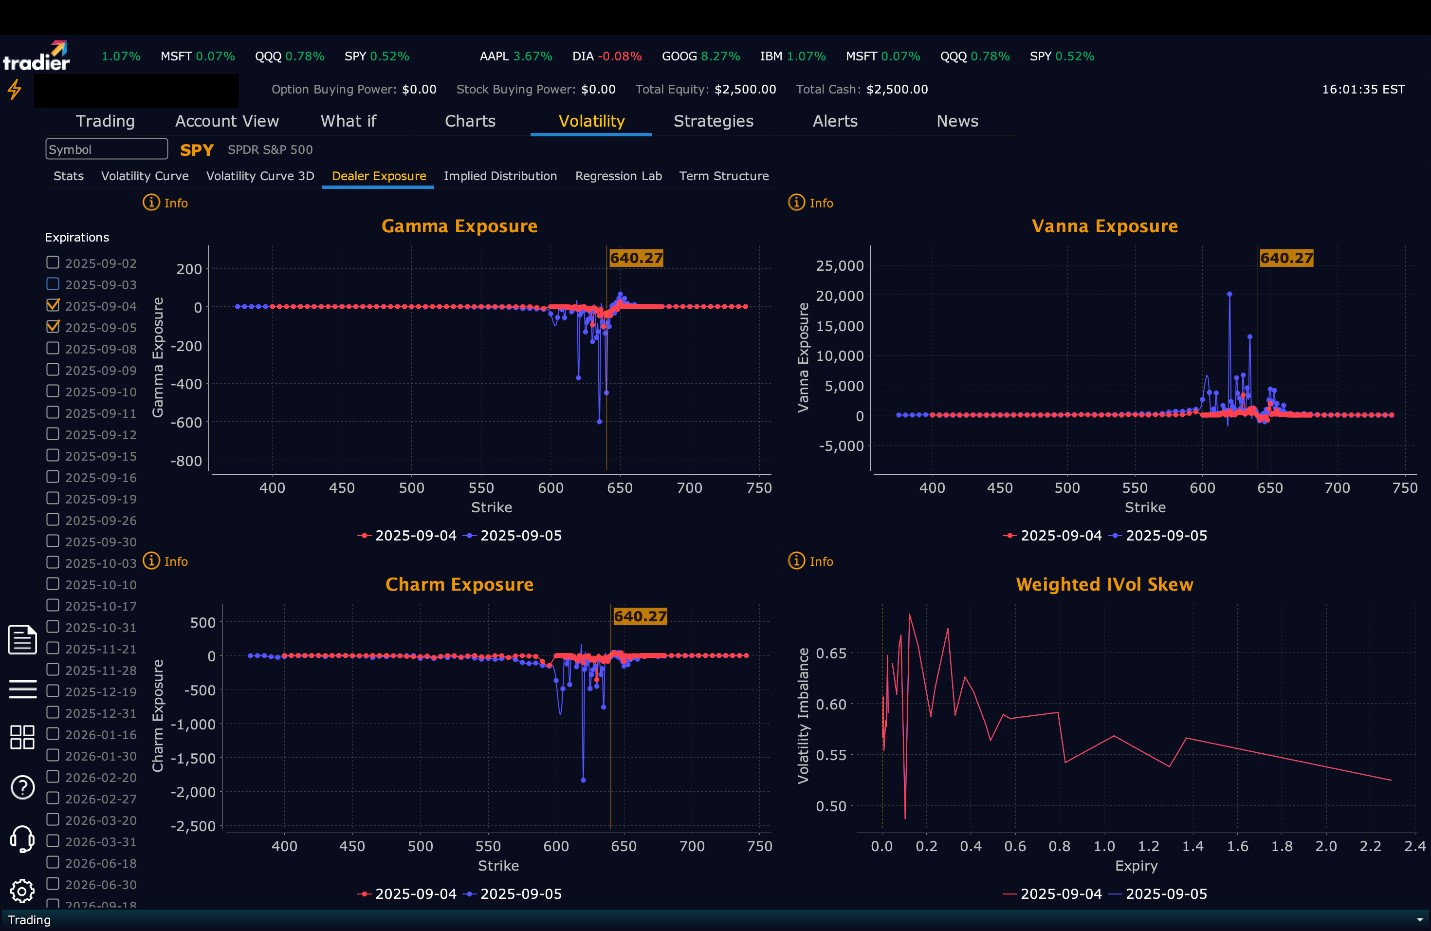Click the AAPL 3.67% ticker quote

(x=516, y=56)
